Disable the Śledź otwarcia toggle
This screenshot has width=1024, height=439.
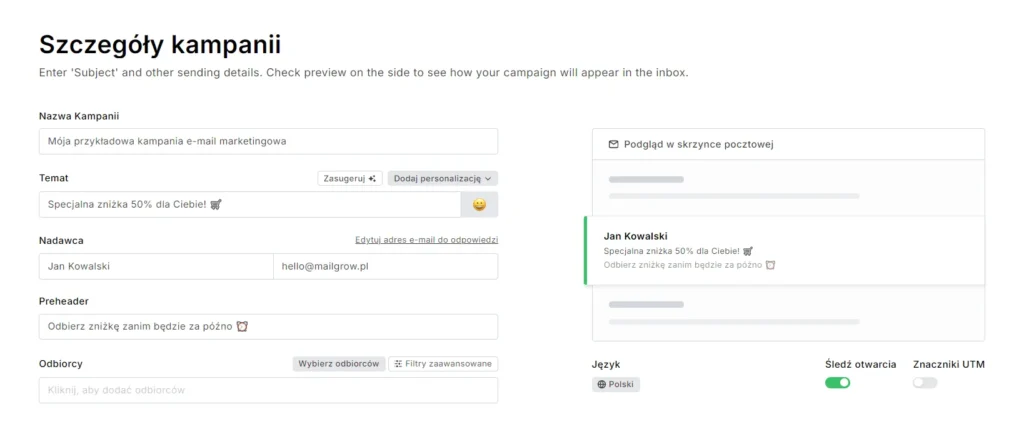coord(837,383)
